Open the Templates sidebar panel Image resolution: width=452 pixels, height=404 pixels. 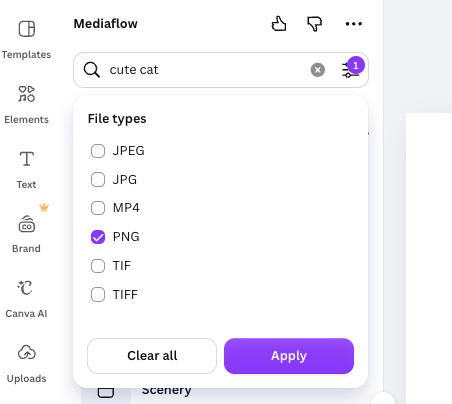coord(26,39)
